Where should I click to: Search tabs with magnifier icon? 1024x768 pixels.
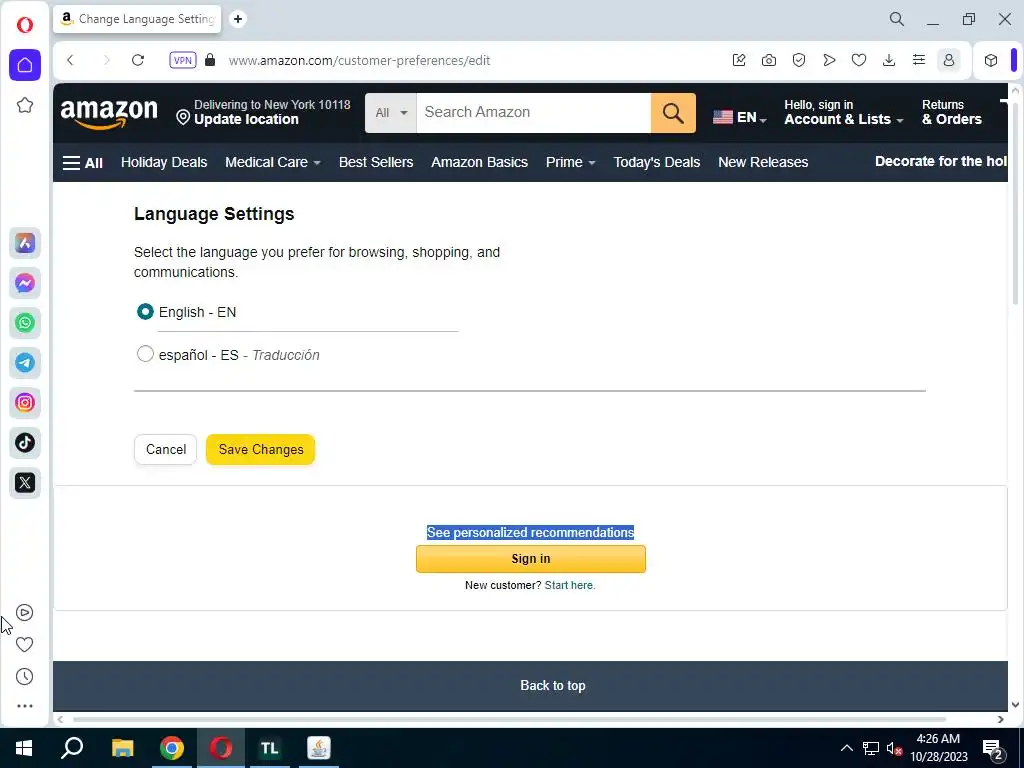click(897, 19)
